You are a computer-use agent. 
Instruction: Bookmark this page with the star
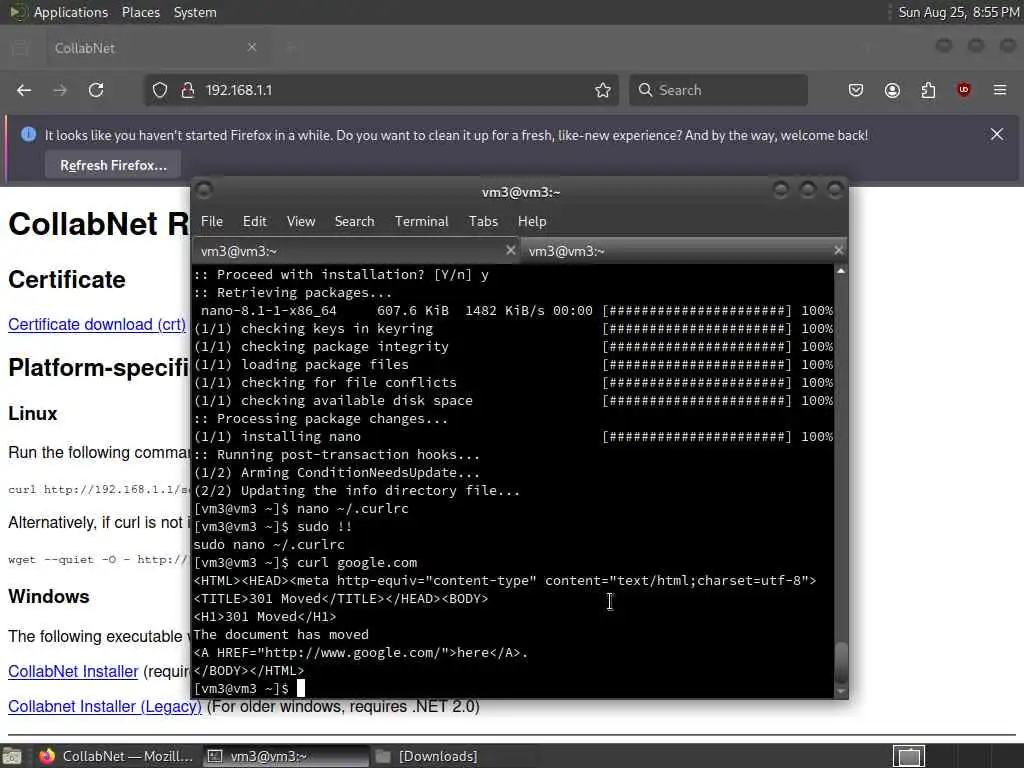click(603, 90)
